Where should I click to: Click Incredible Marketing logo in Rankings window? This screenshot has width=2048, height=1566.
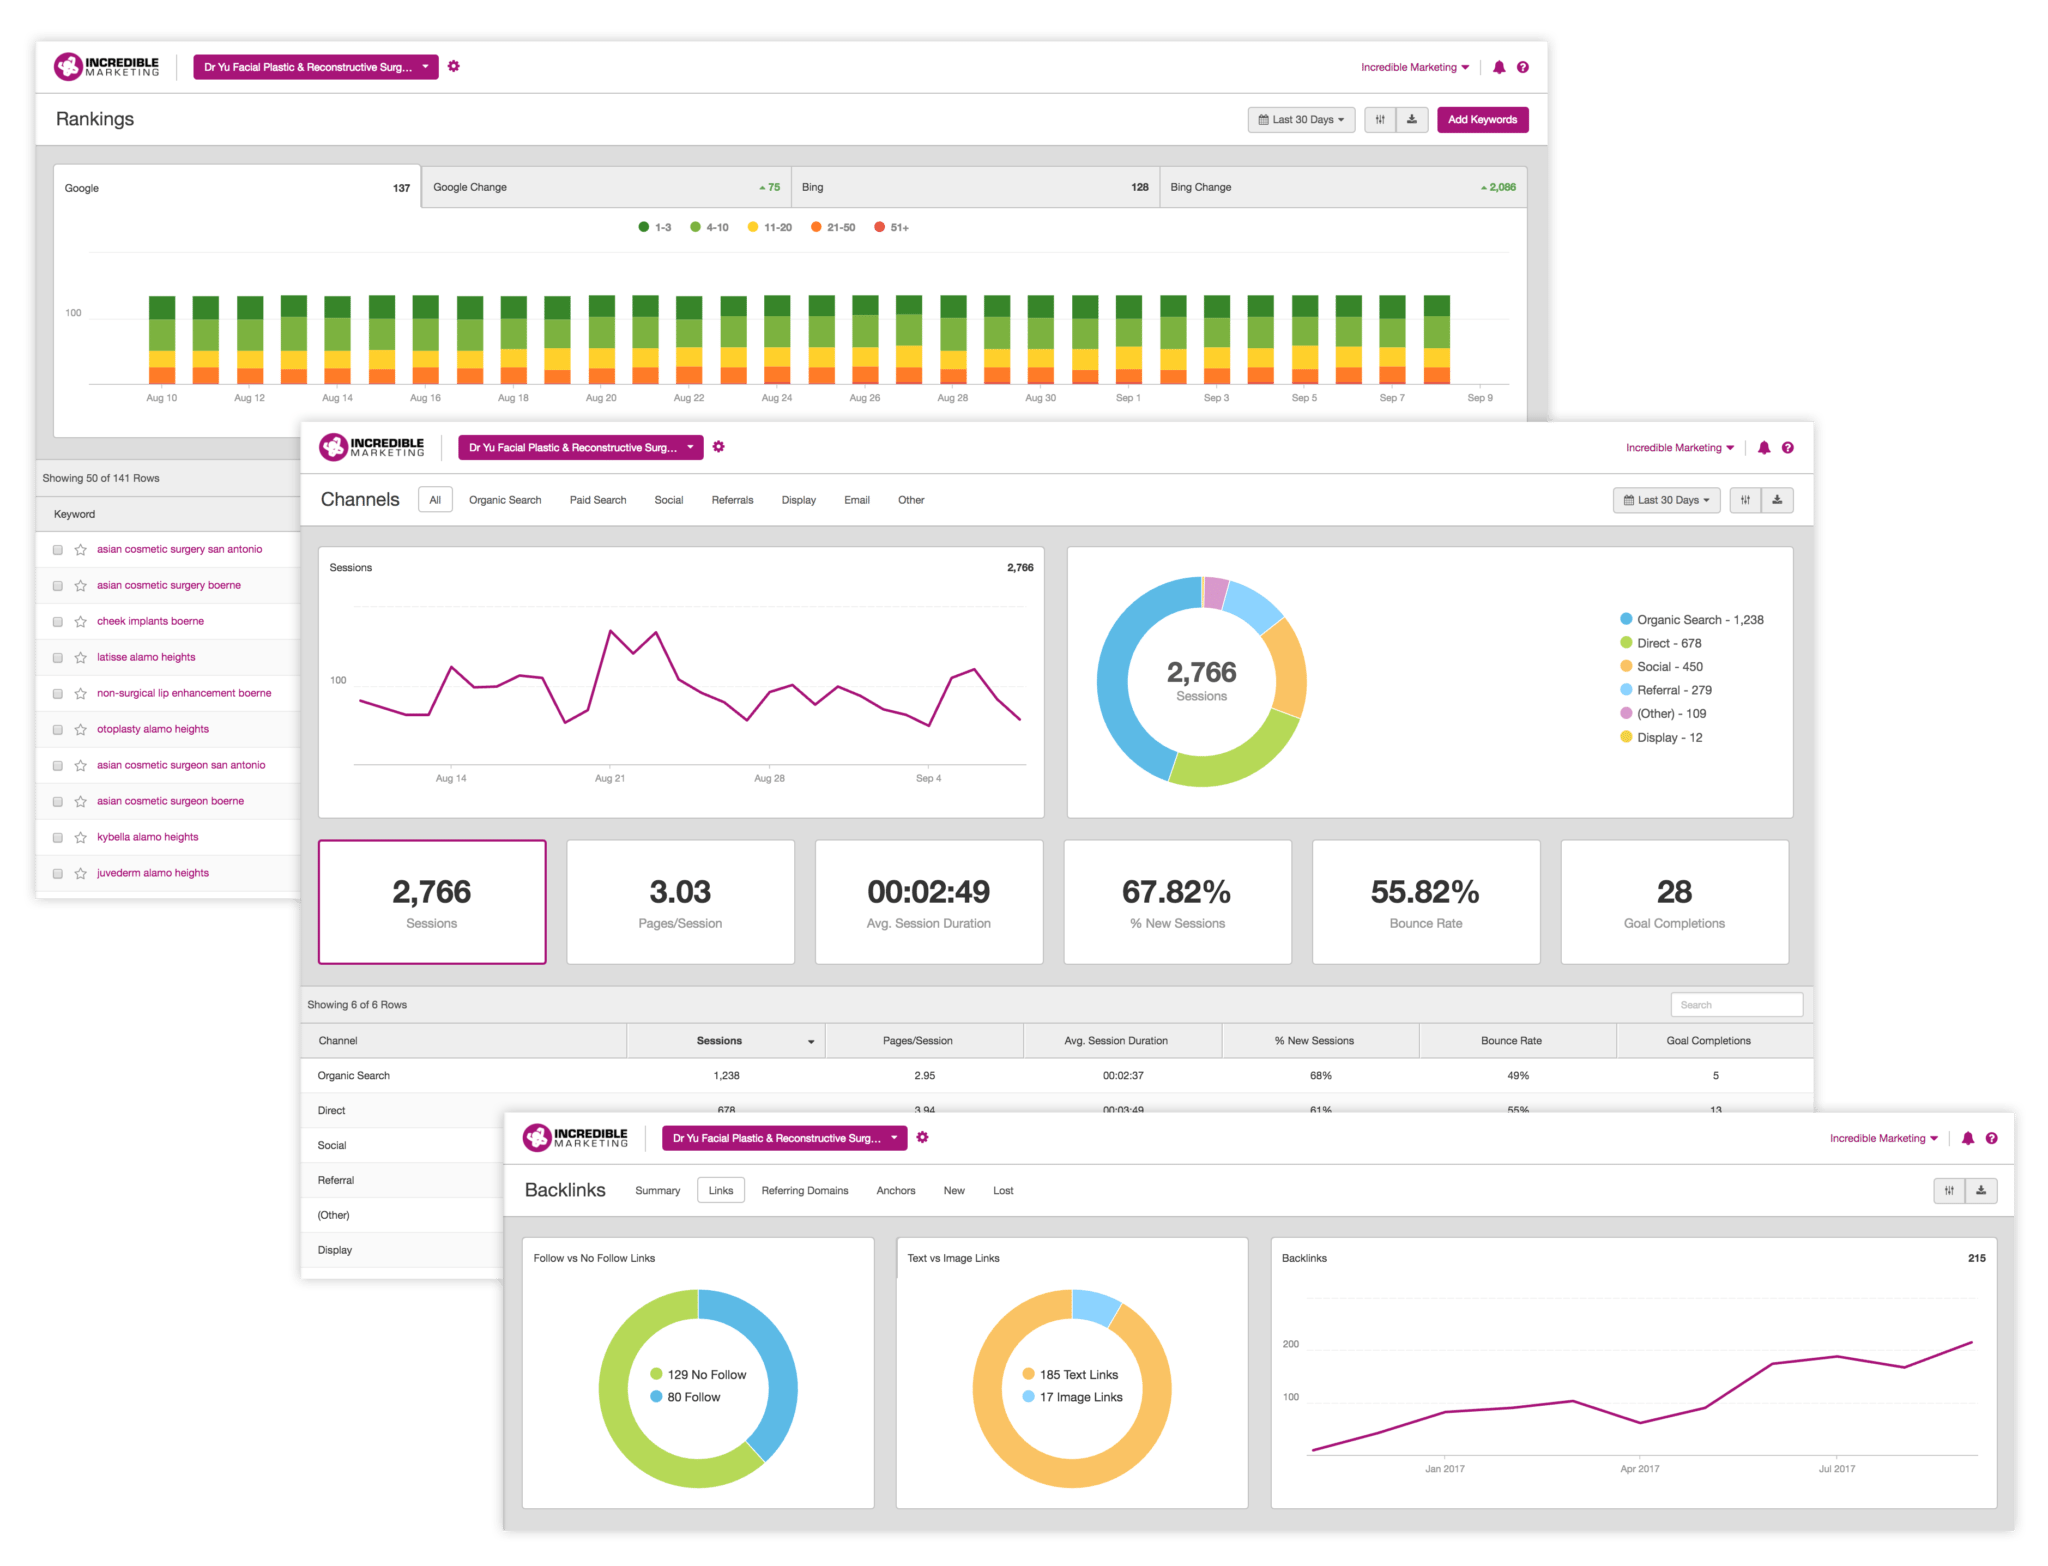tap(106, 66)
